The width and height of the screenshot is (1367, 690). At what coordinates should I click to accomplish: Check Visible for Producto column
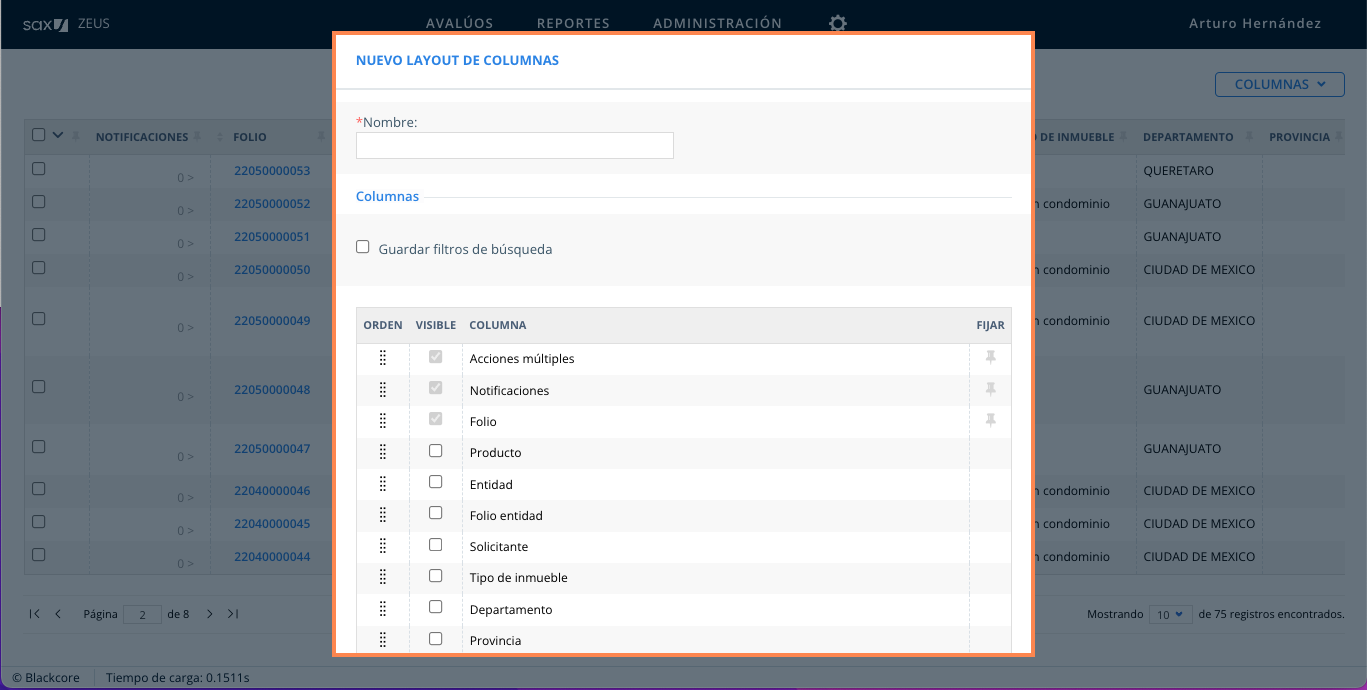(x=435, y=451)
